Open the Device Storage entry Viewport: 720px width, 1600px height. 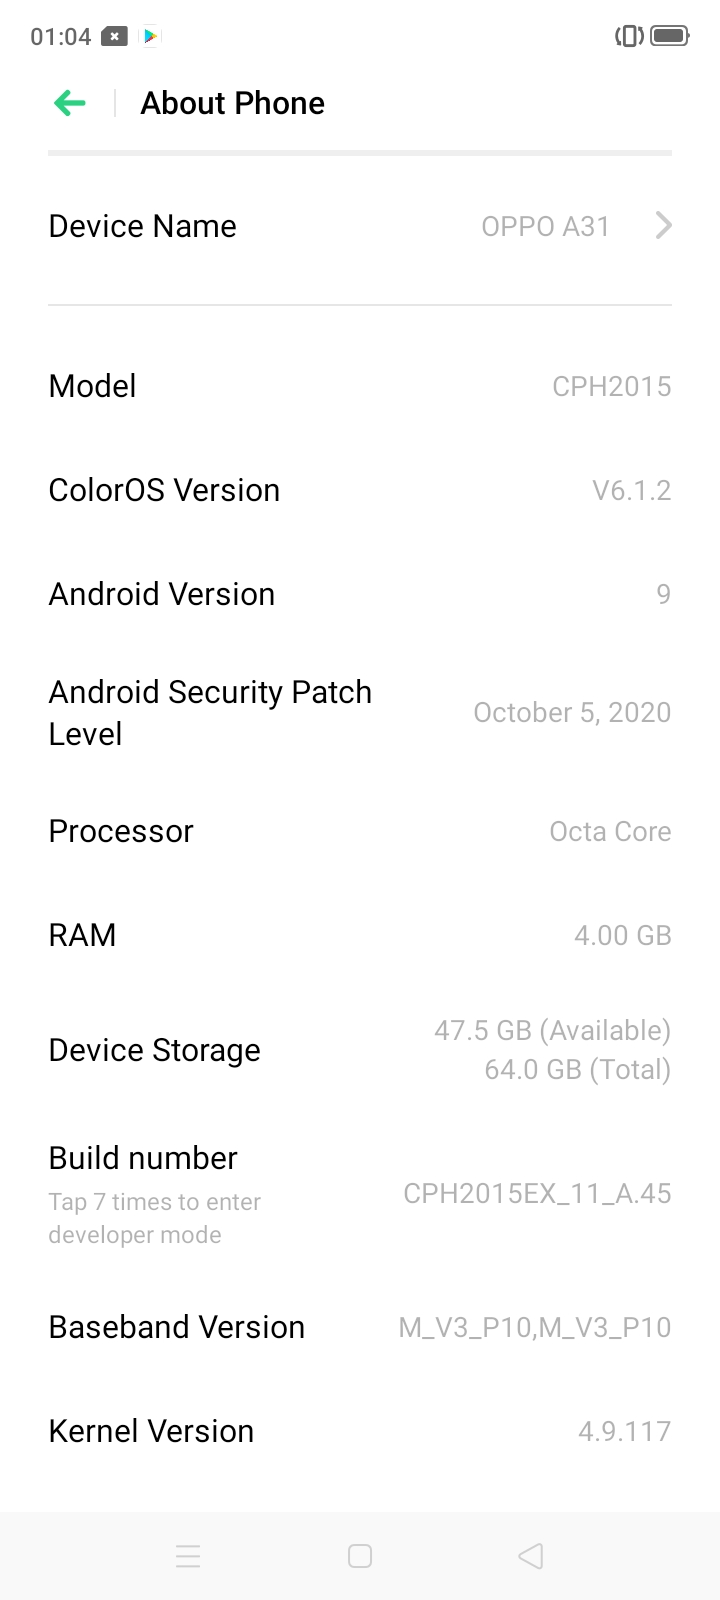(360, 1050)
